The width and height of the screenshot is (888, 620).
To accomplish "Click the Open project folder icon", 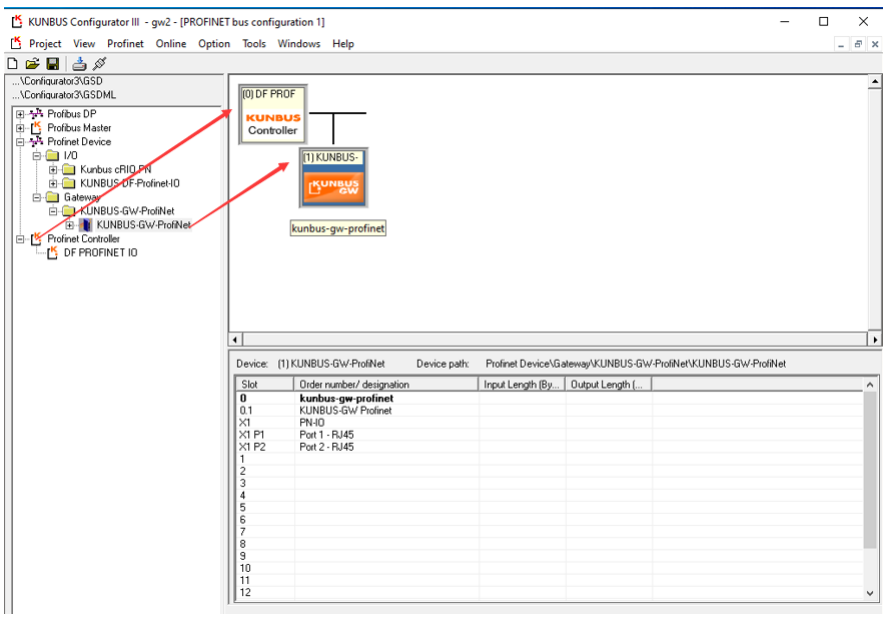I will (x=32, y=64).
